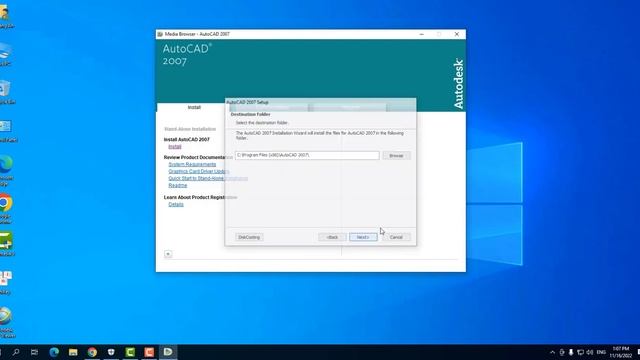Open the taskbar clock and date
The height and width of the screenshot is (360, 640).
click(x=621, y=352)
